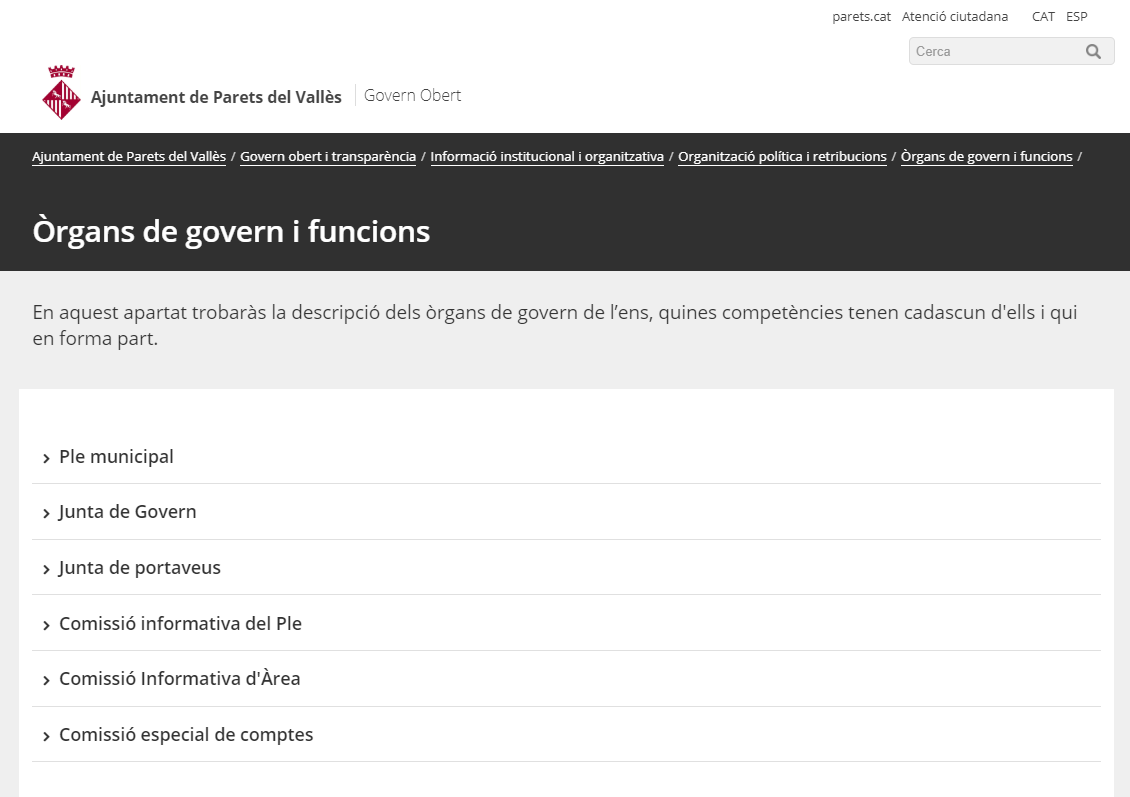Click inside the Cerca search field
This screenshot has width=1130, height=797.
pyautogui.click(x=995, y=51)
